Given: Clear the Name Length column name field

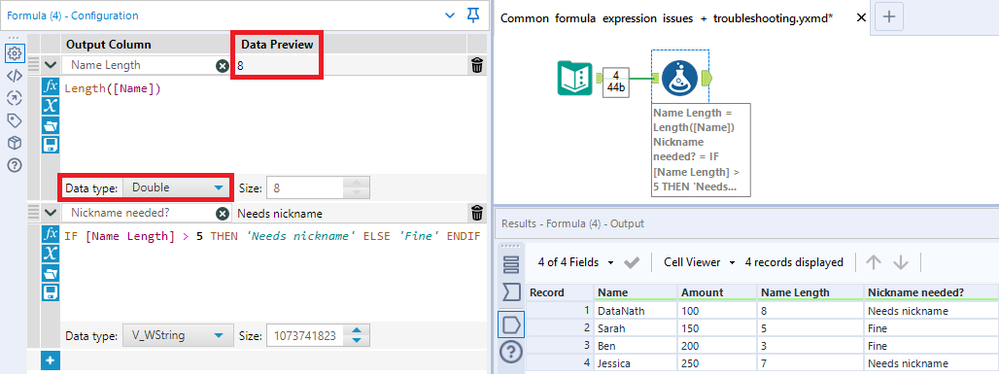Looking at the screenshot, I should (x=222, y=65).
